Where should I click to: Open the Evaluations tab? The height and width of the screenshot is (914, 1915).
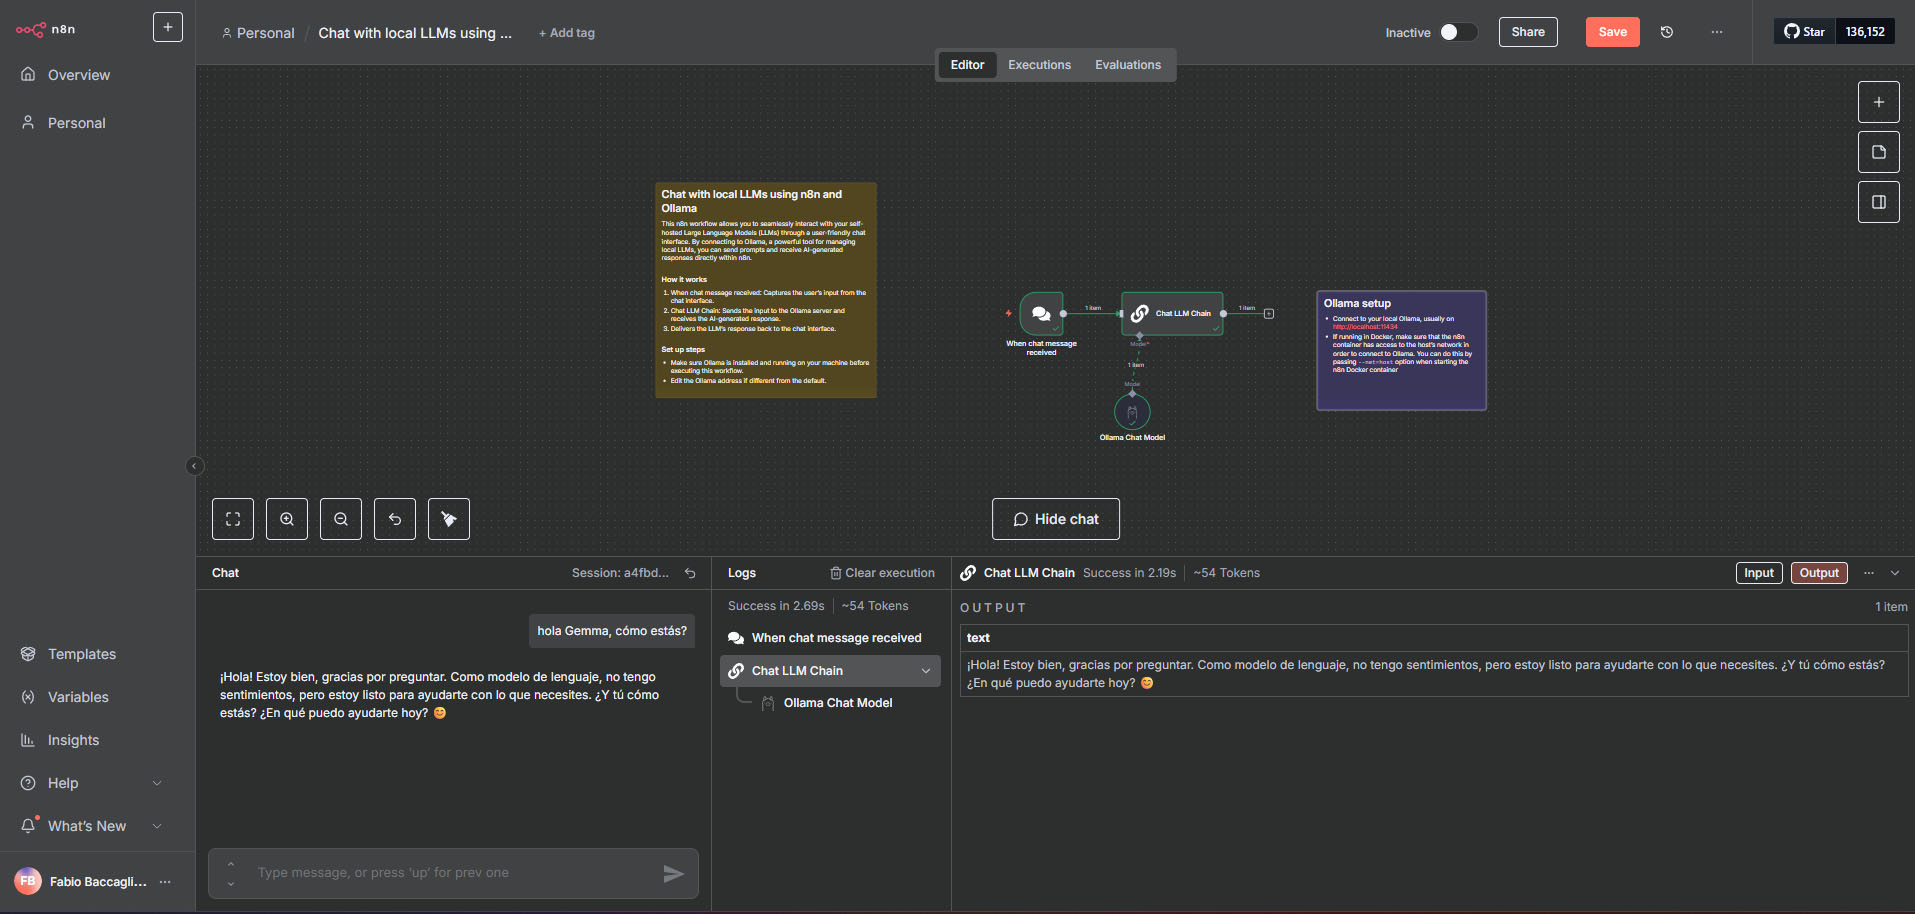(x=1127, y=65)
